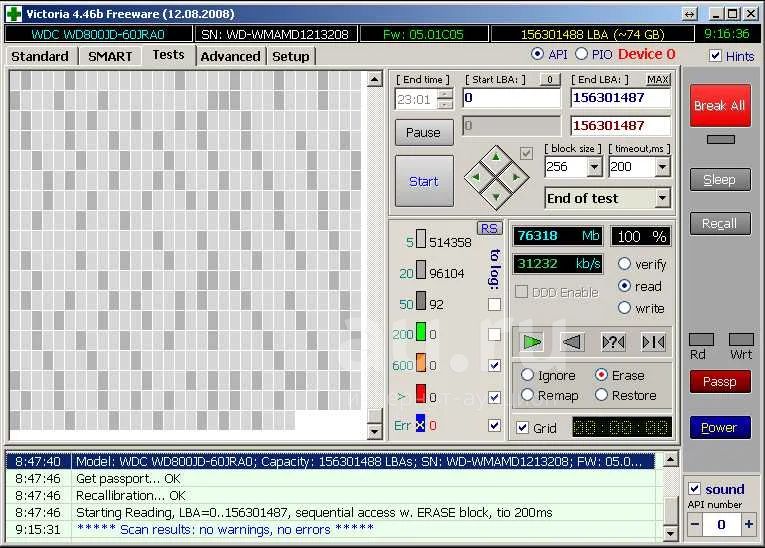The height and width of the screenshot is (548, 765).
Task: Click the butterfly seek scan button
Action: pos(653,342)
